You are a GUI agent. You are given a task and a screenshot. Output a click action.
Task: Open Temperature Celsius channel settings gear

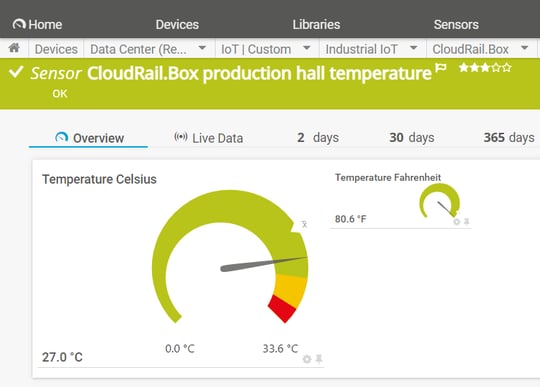[x=307, y=359]
